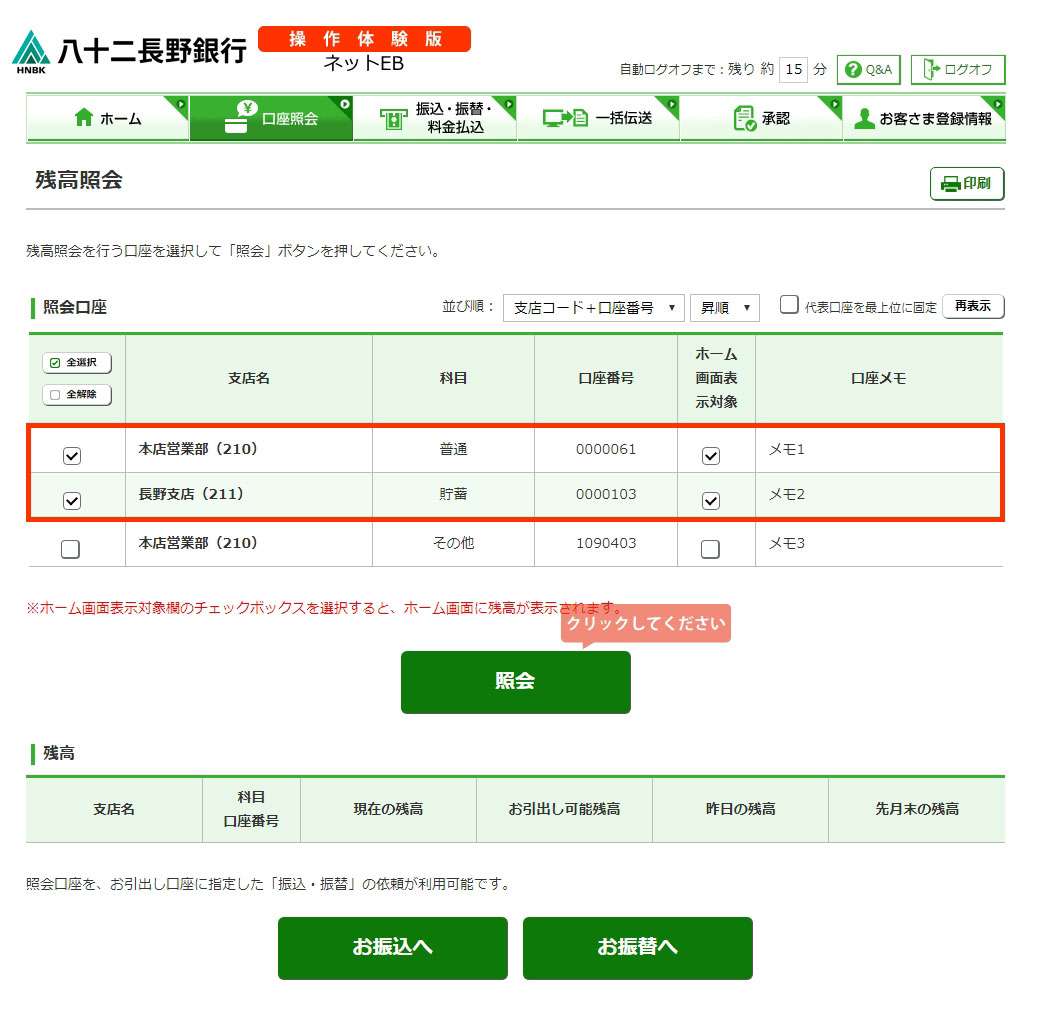The image size is (1038, 1011).
Task: Open the 昇順 order dropdown
Action: (x=724, y=308)
